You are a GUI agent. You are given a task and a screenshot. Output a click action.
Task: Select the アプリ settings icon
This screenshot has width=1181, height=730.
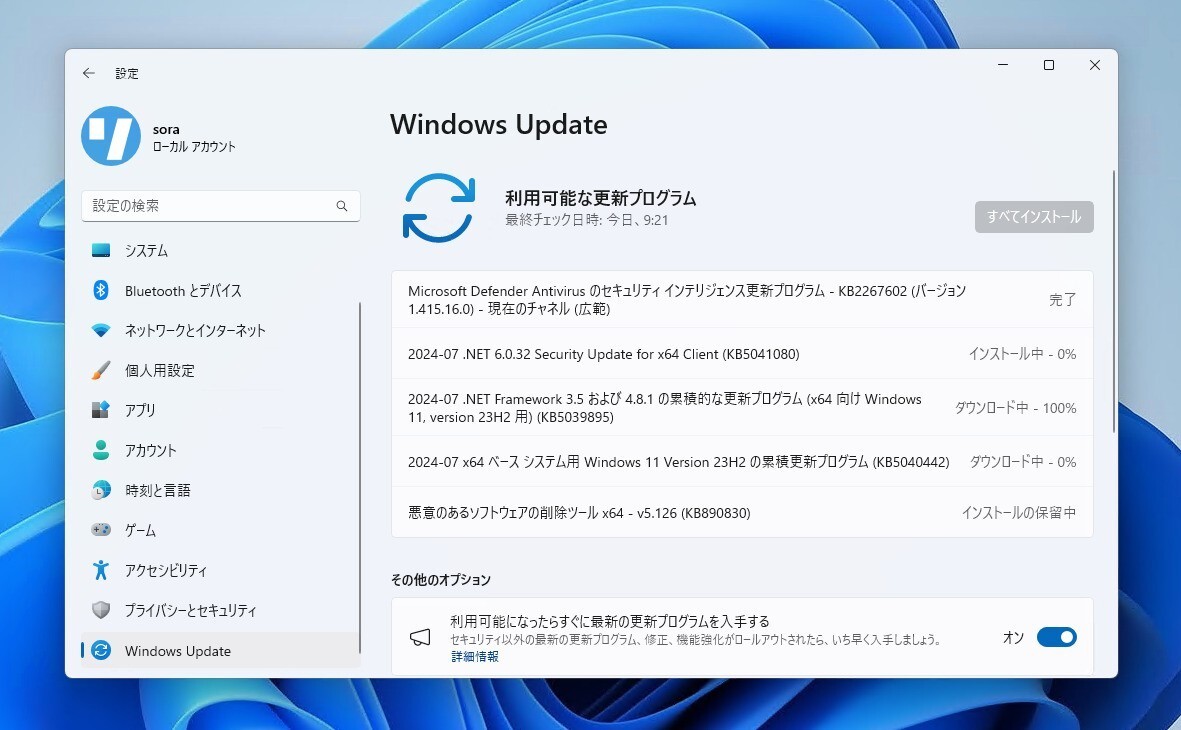coord(100,410)
